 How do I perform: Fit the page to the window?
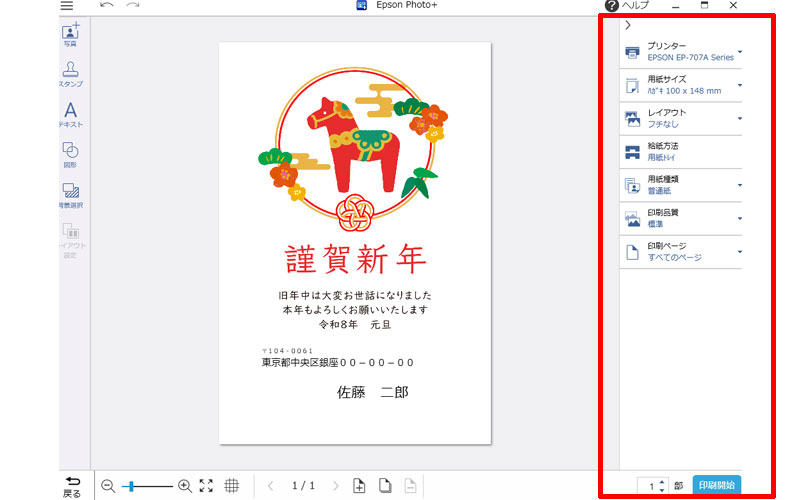(206, 486)
